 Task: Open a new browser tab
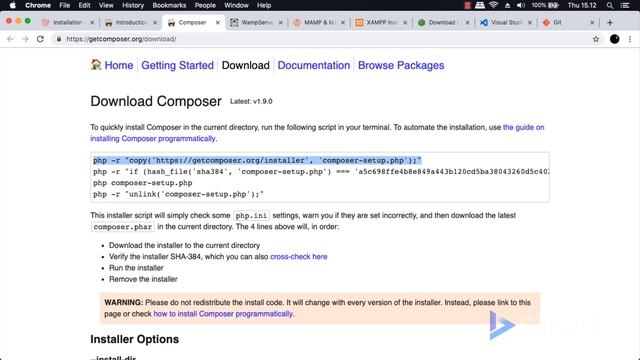(x=610, y=22)
